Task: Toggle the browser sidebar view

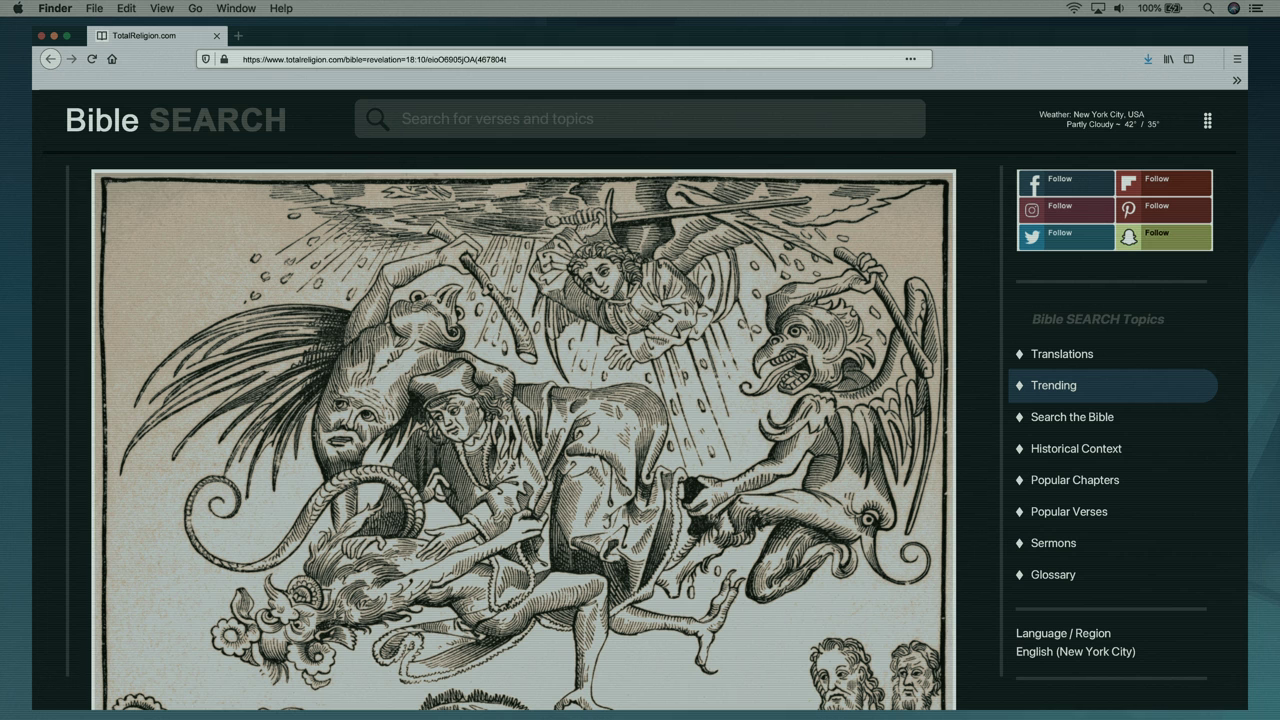Action: click(x=1189, y=59)
